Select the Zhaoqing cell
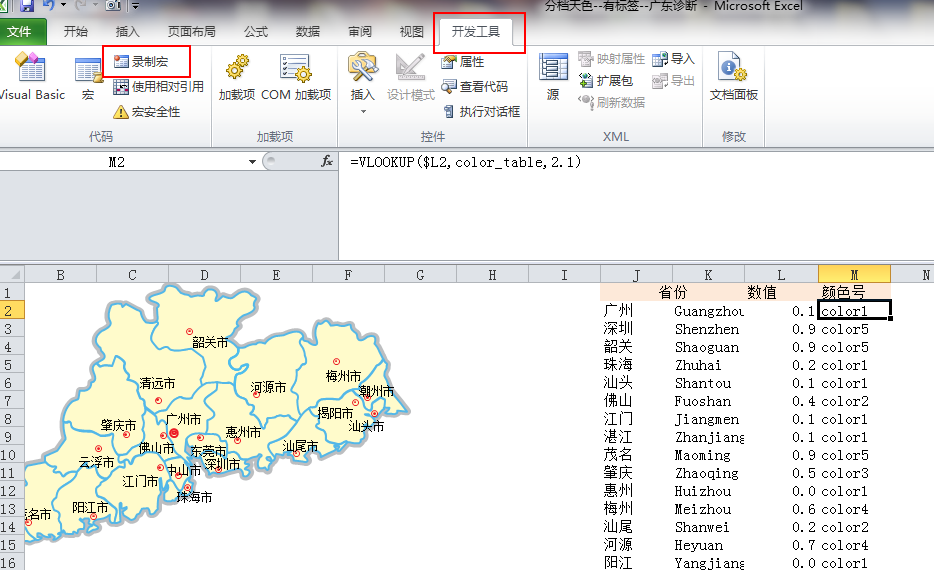The width and height of the screenshot is (934, 570). pos(707,473)
